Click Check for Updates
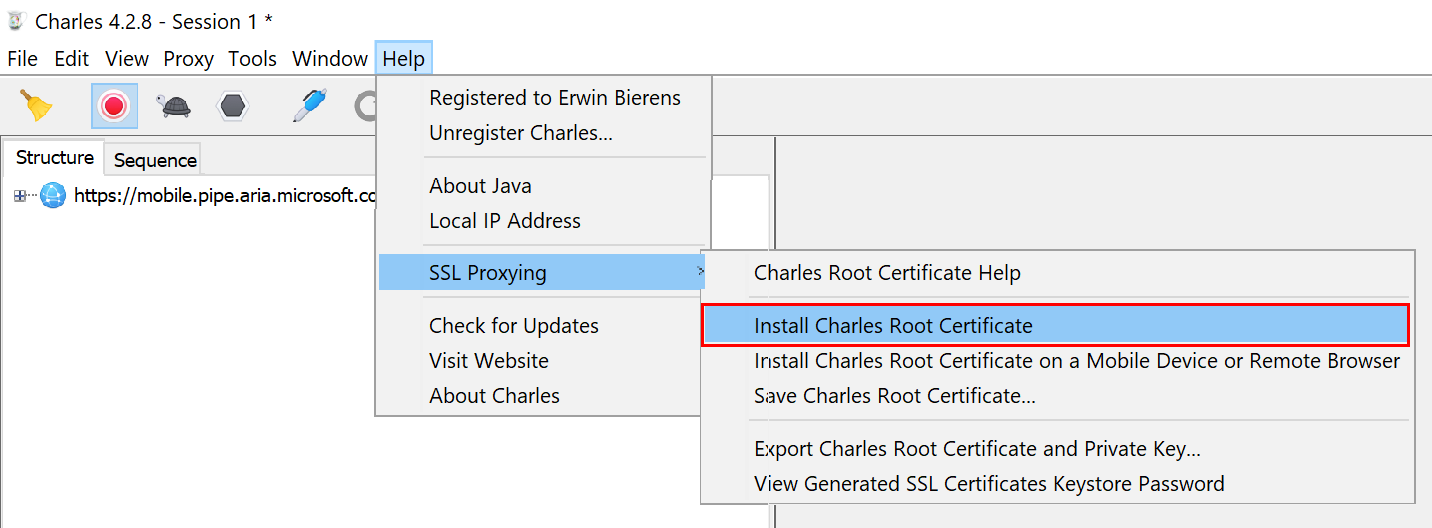This screenshot has width=1432, height=528. tap(513, 326)
